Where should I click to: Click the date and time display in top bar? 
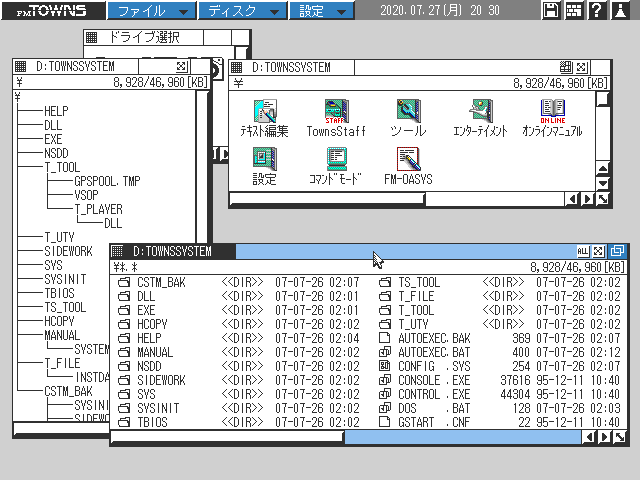coord(440,10)
